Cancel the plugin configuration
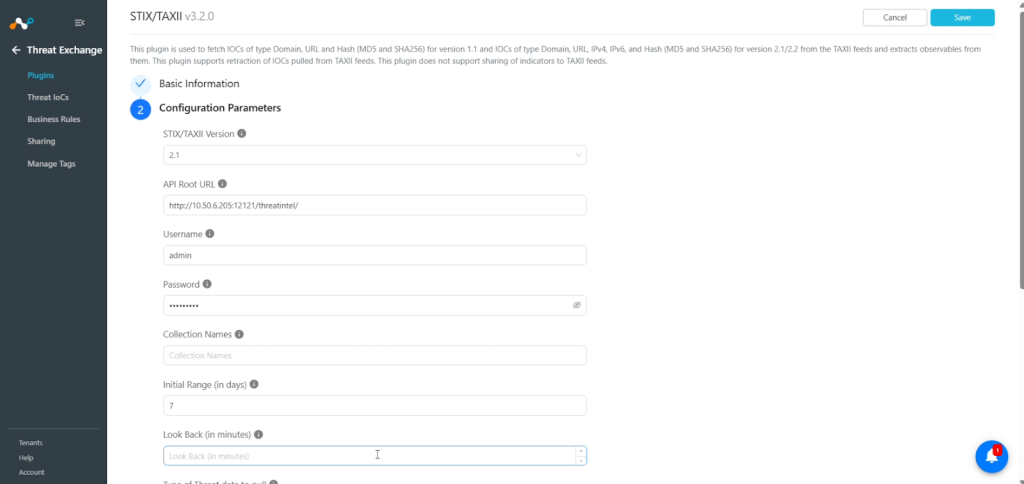This screenshot has height=484, width=1024. point(895,18)
